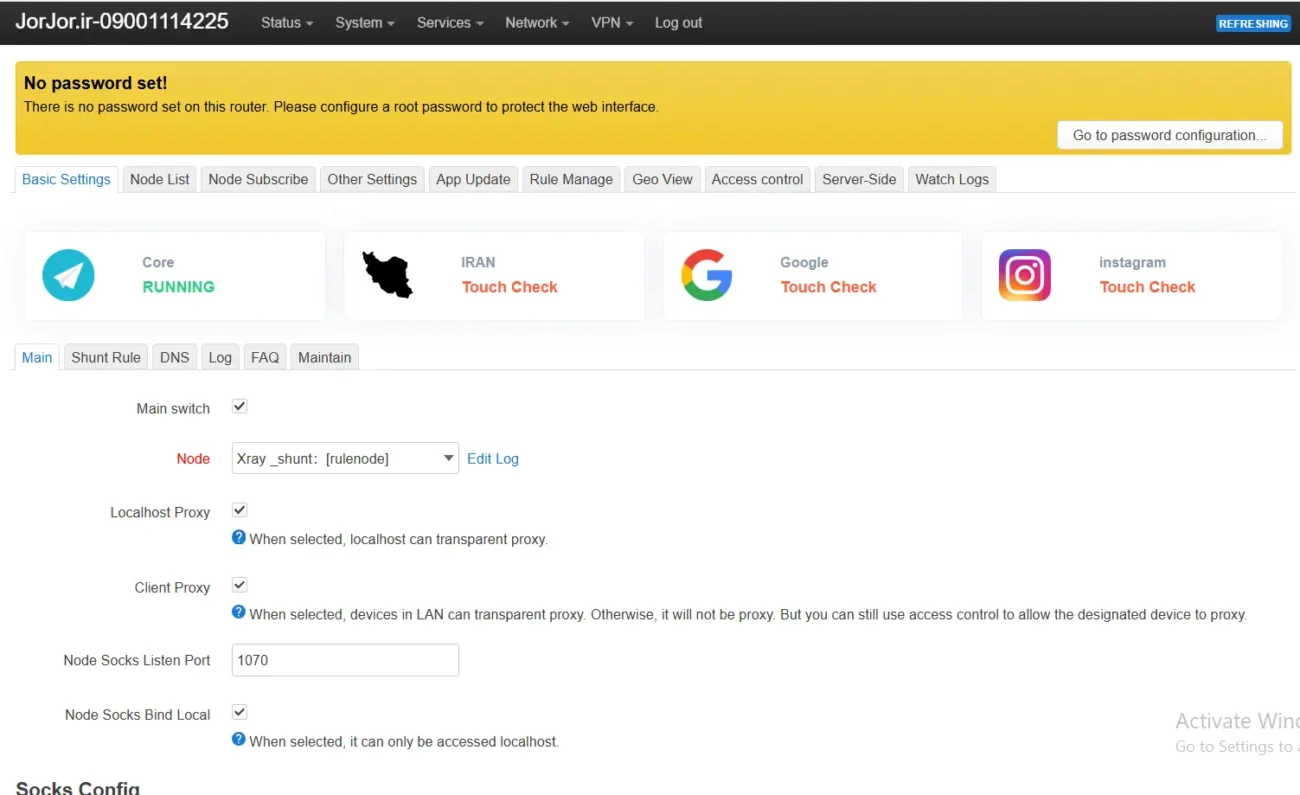Click the Log link beside Node

pos(507,459)
